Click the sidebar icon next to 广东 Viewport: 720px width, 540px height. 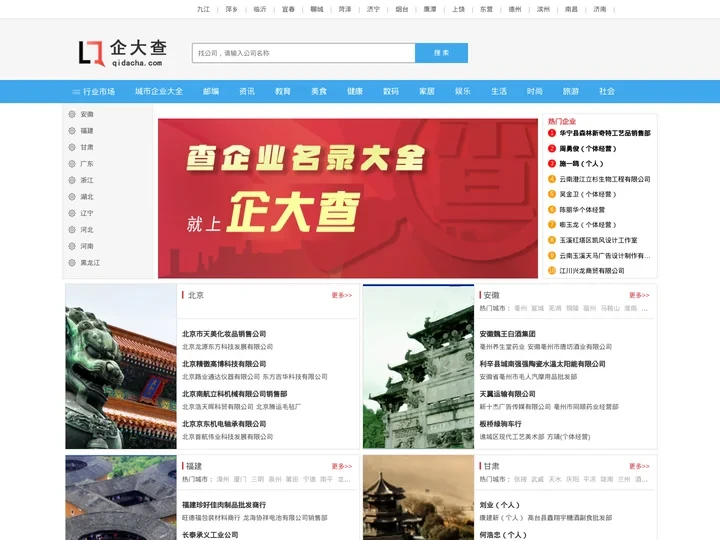(x=72, y=164)
